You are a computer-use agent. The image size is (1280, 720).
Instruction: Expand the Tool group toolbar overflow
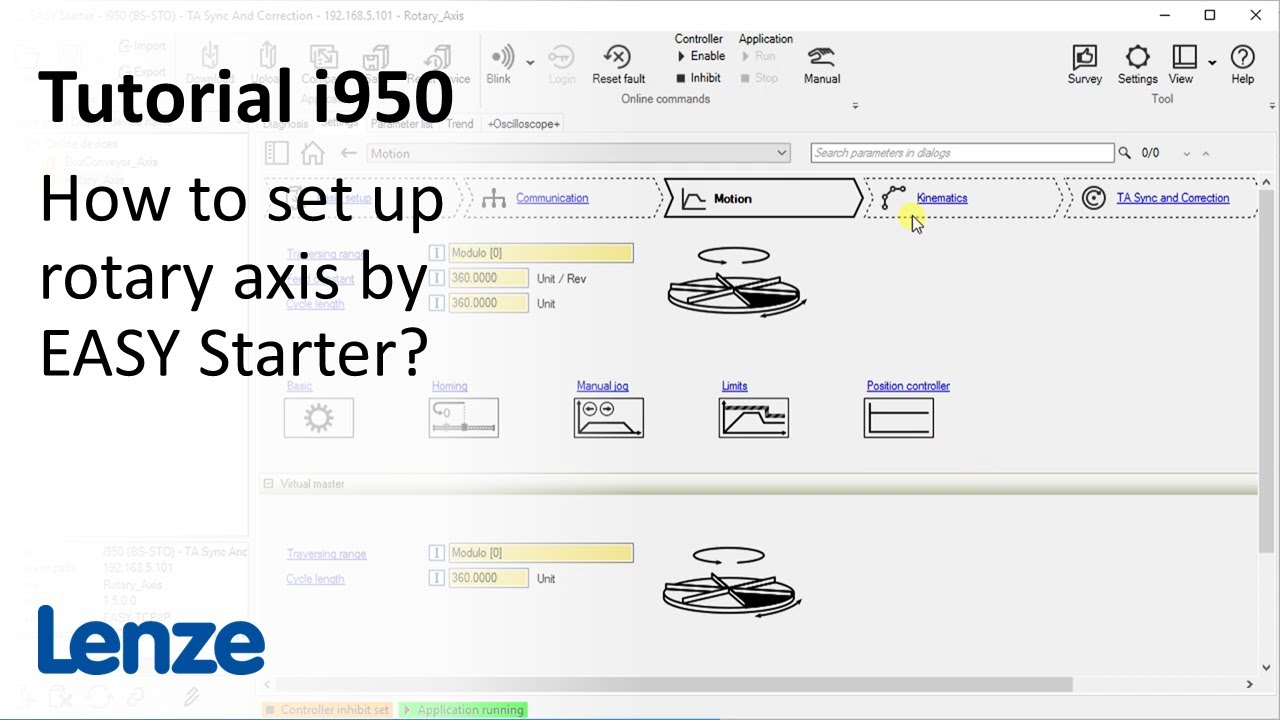[x=1272, y=105]
